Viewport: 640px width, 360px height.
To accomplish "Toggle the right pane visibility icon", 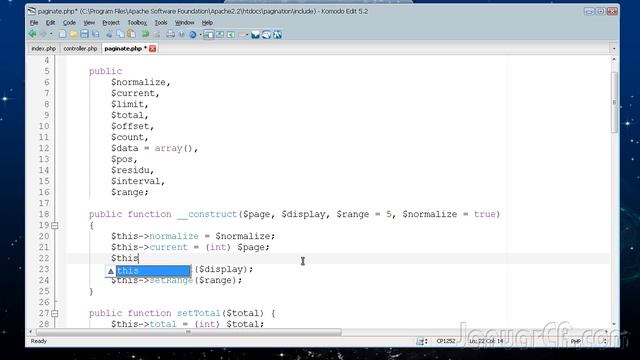I will coord(231,35).
